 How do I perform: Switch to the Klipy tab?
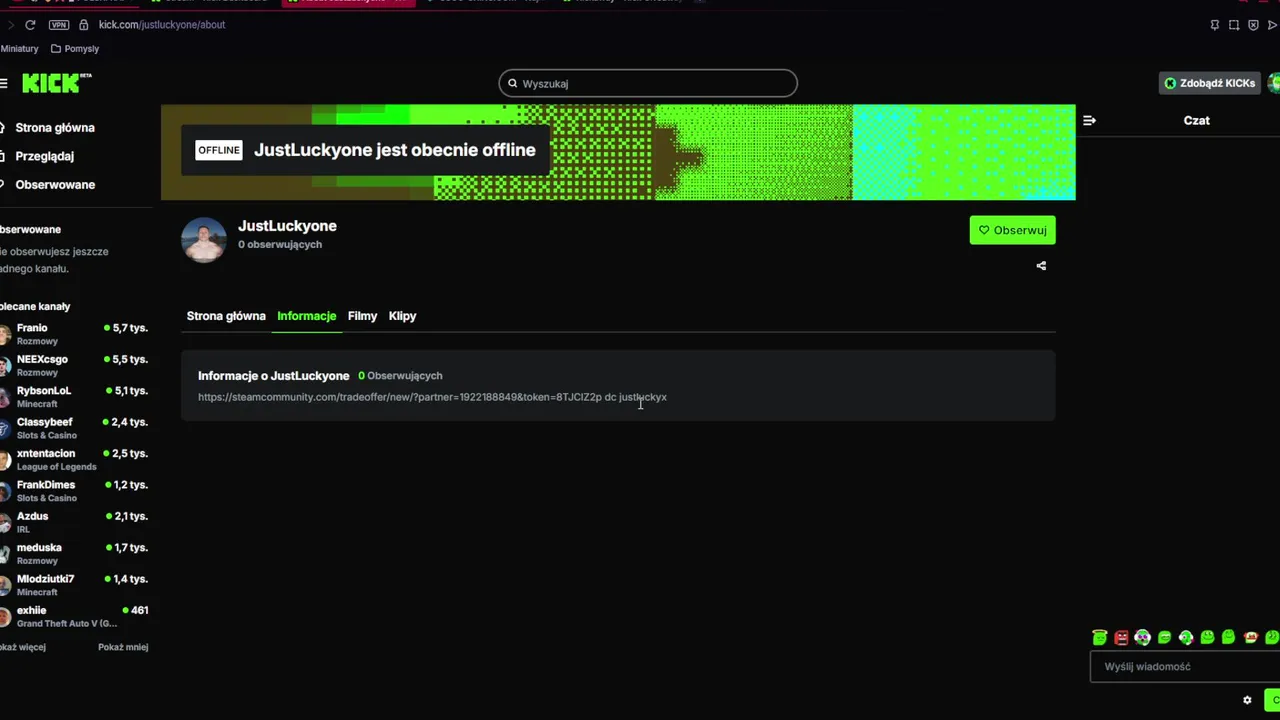pos(402,316)
